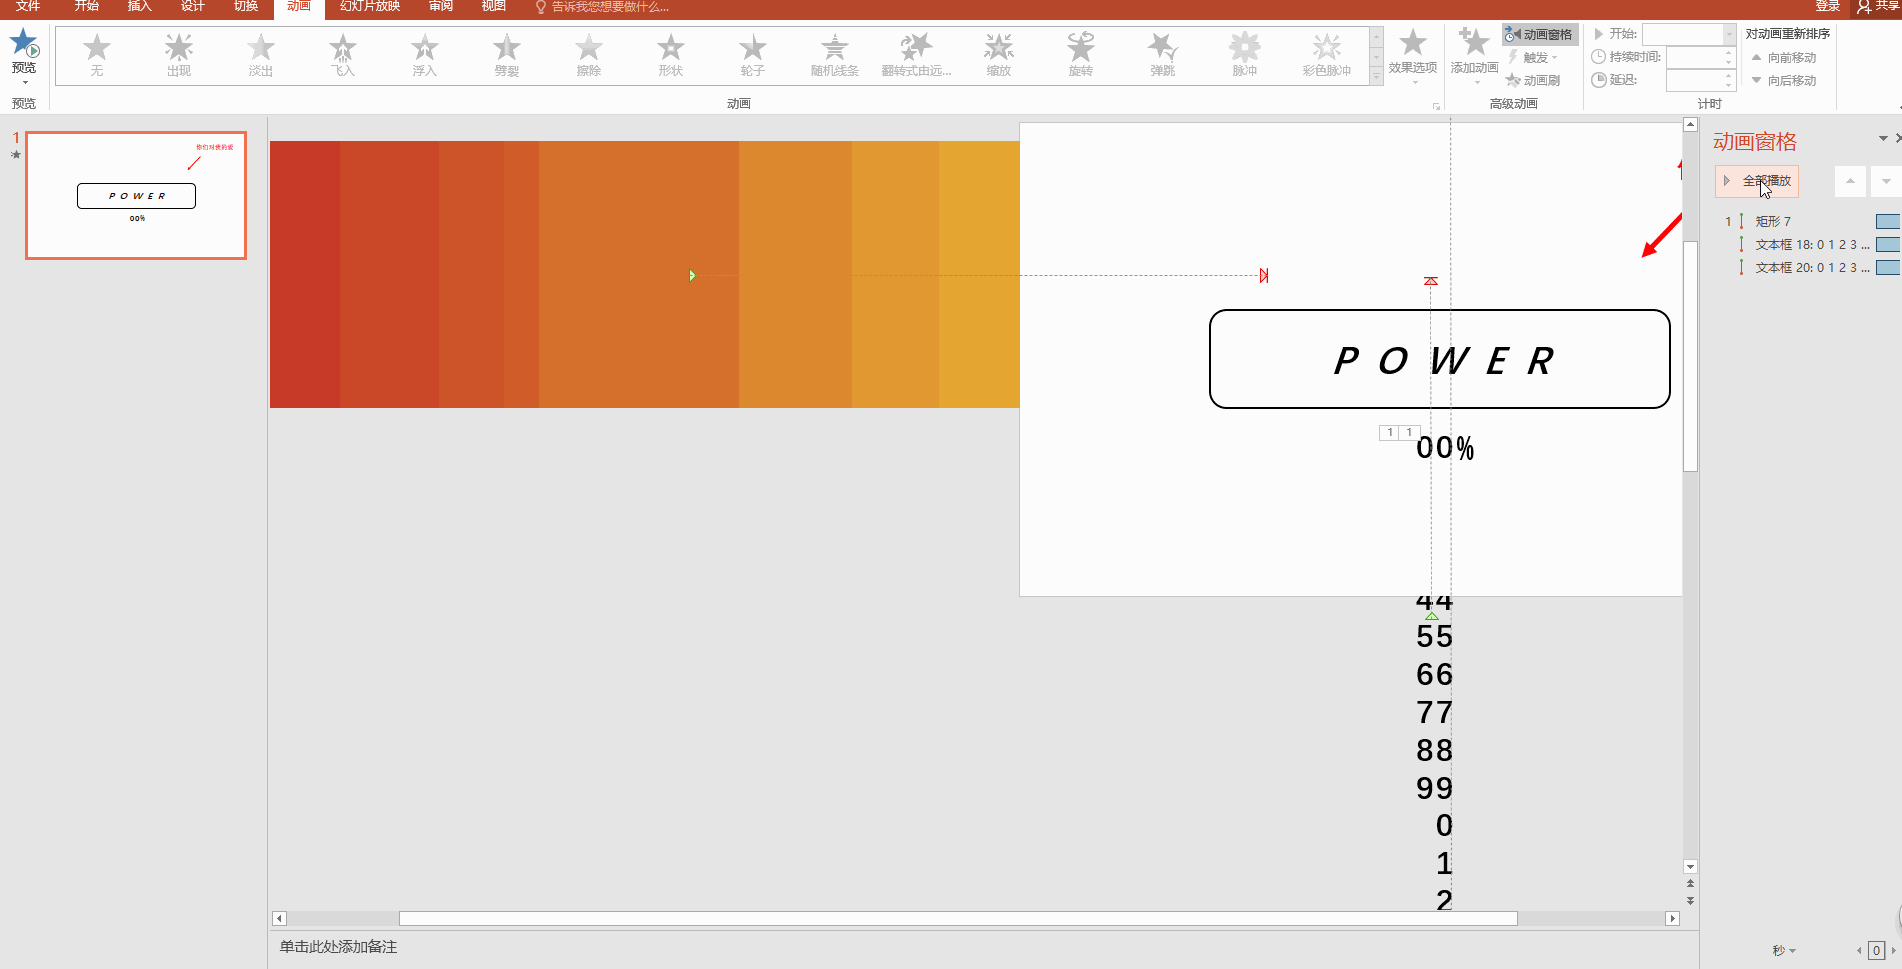Image resolution: width=1902 pixels, height=969 pixels.
Task: Open the Transitions (切换) tab
Action: pos(246,6)
